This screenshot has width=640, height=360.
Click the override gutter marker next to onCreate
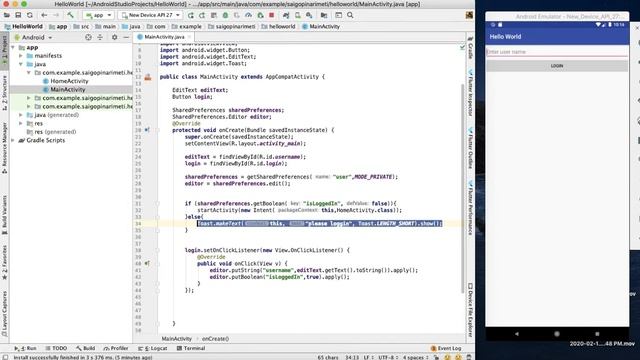(x=147, y=130)
